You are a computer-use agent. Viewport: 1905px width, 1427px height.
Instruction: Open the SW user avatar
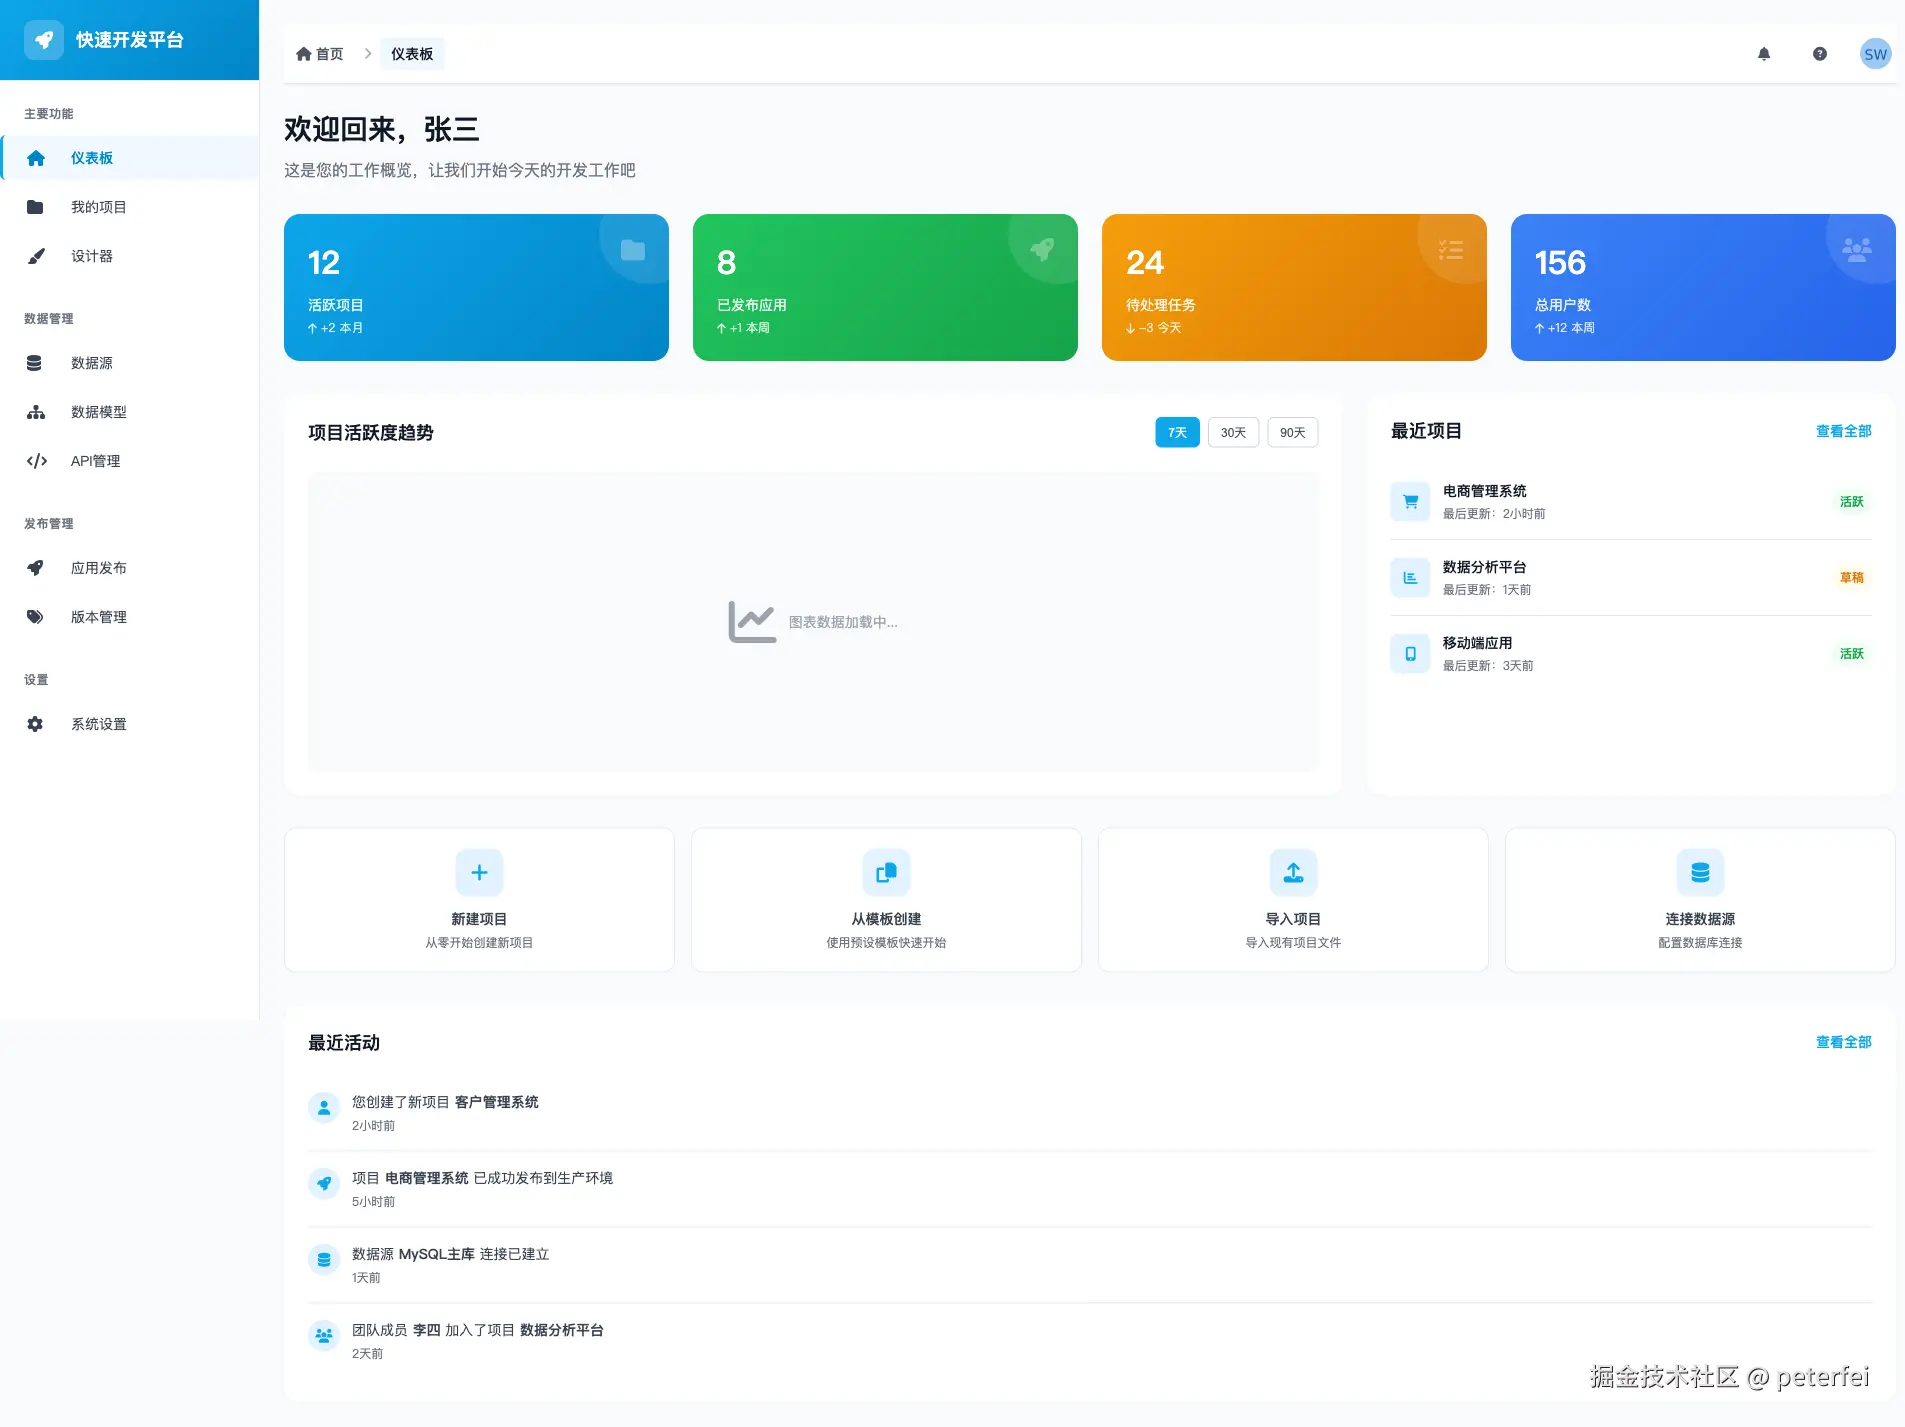(x=1875, y=54)
